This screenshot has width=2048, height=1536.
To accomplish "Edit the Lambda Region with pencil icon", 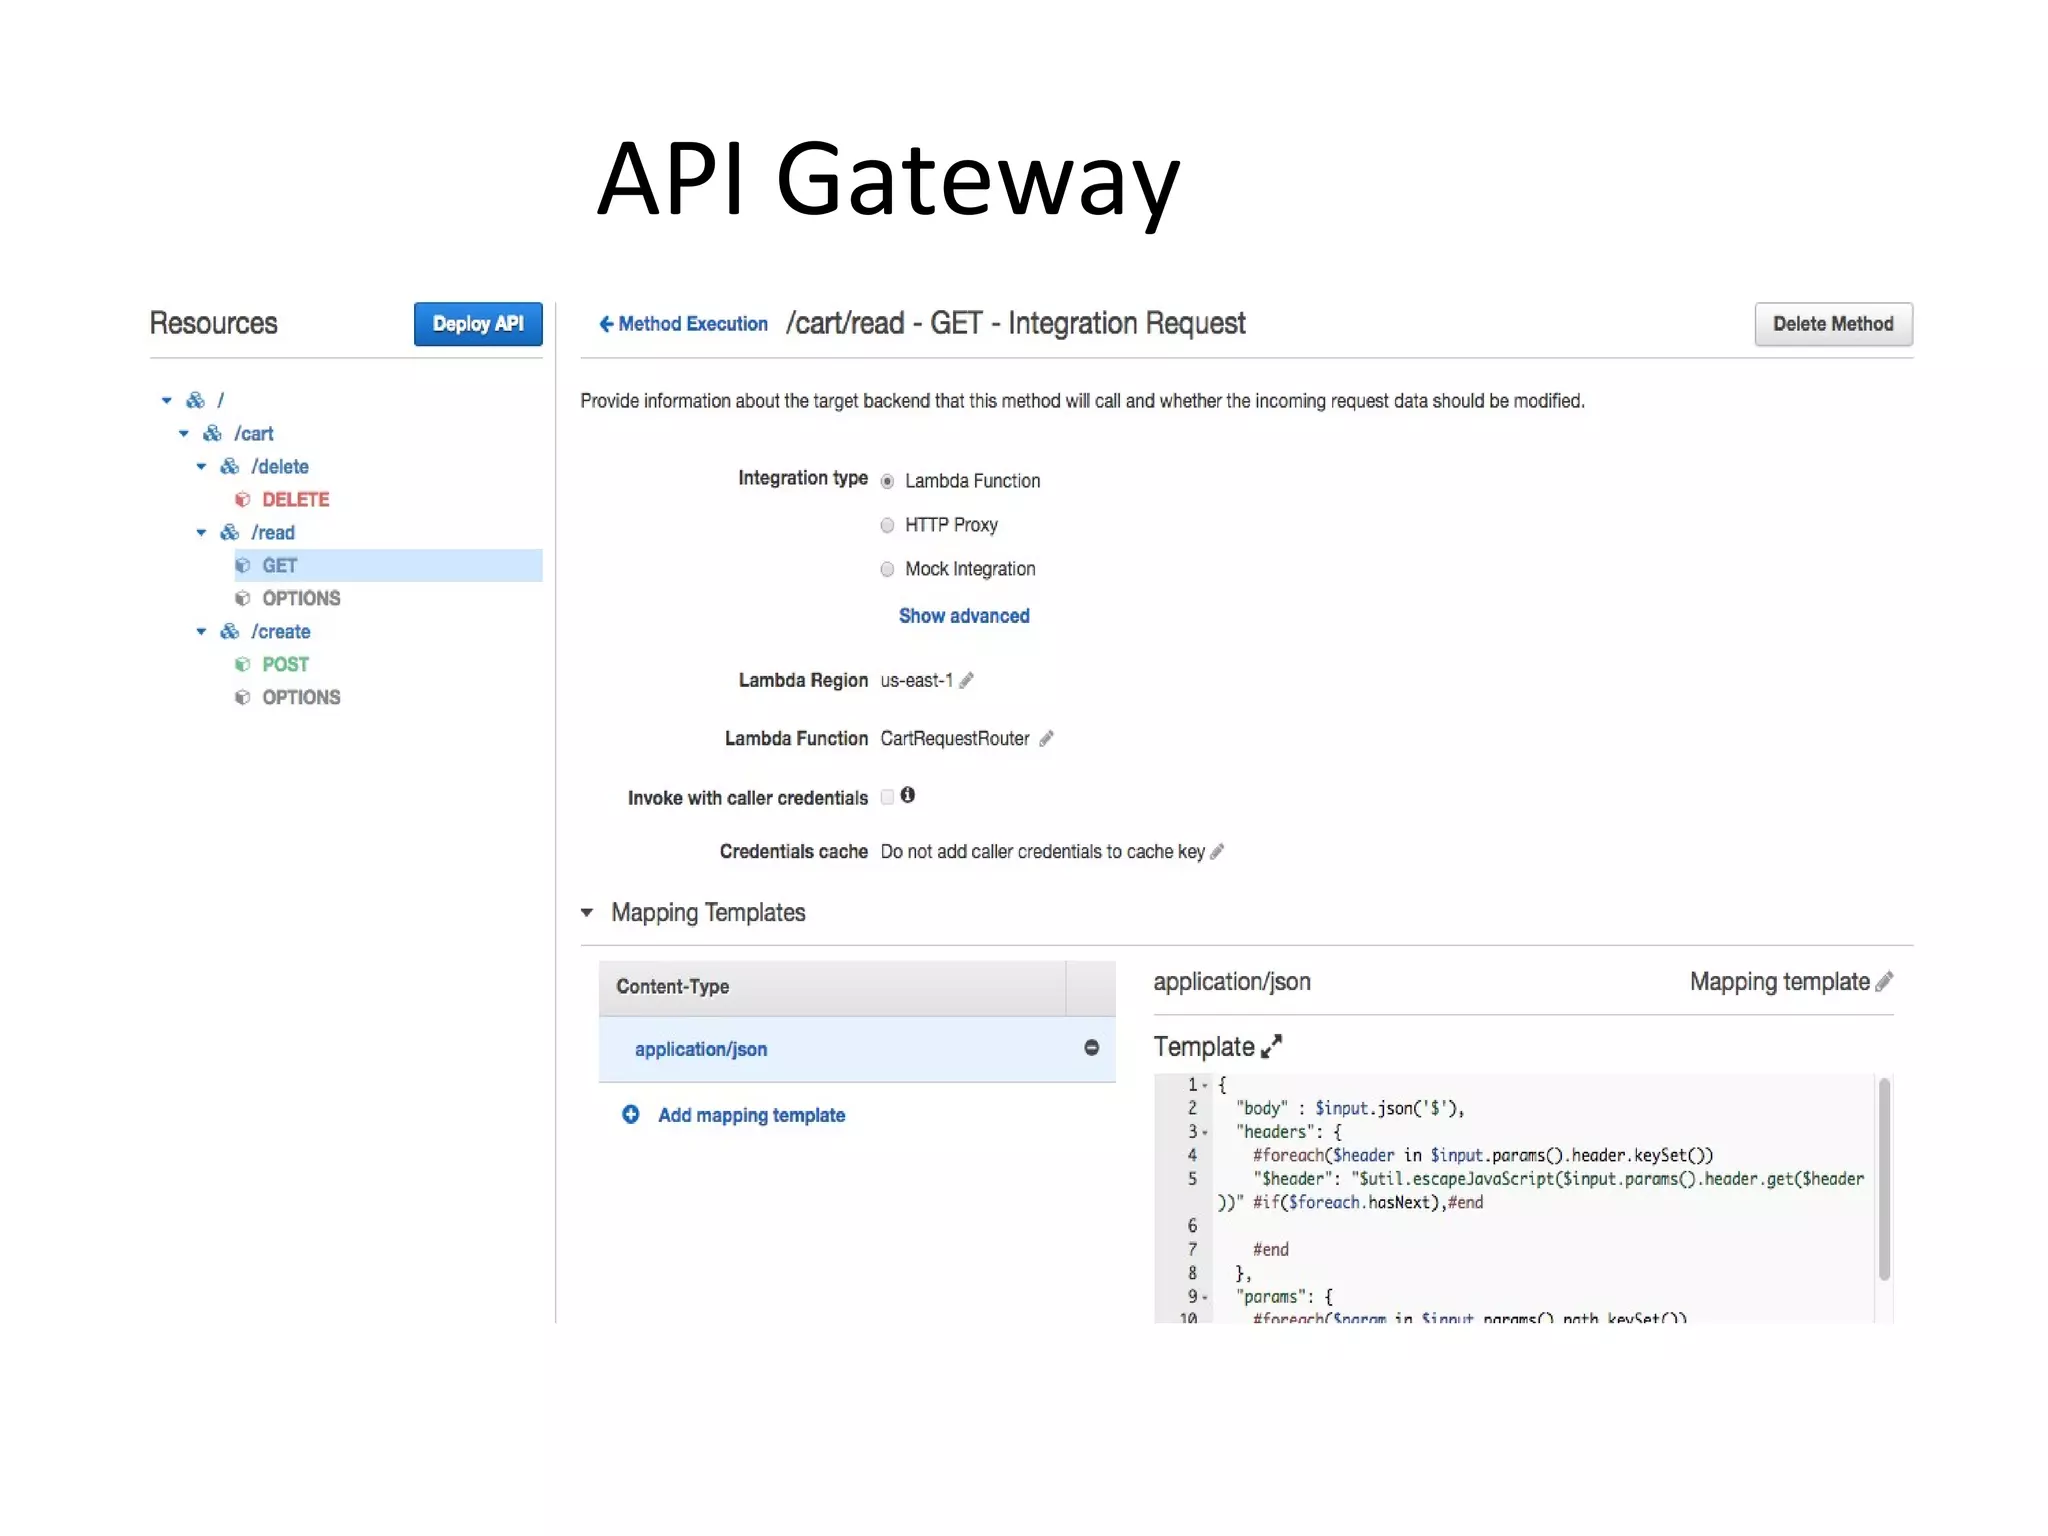I will (x=967, y=680).
